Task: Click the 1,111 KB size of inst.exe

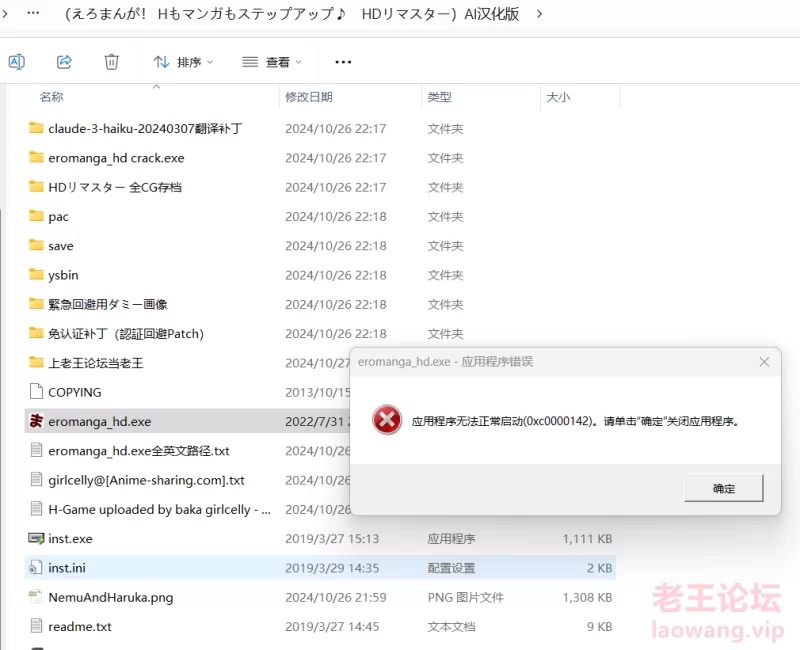Action: pyautogui.click(x=587, y=539)
